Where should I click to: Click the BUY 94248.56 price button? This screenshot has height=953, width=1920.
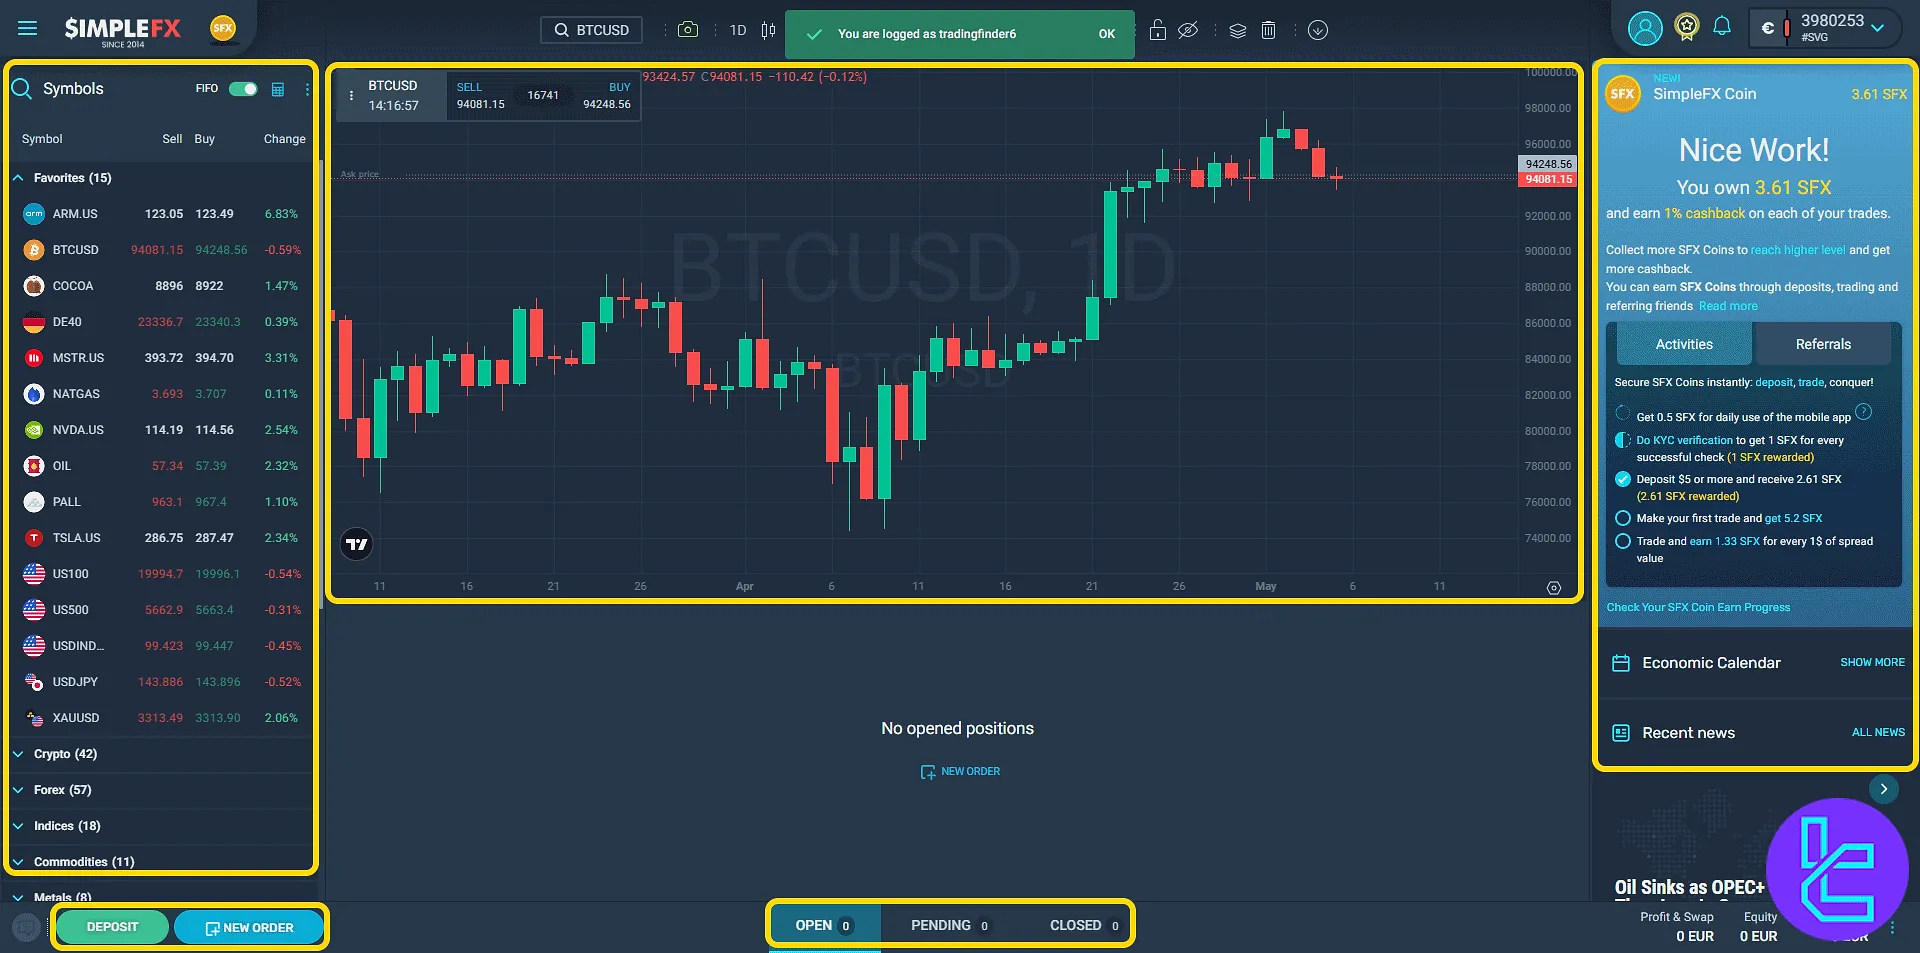coord(606,96)
